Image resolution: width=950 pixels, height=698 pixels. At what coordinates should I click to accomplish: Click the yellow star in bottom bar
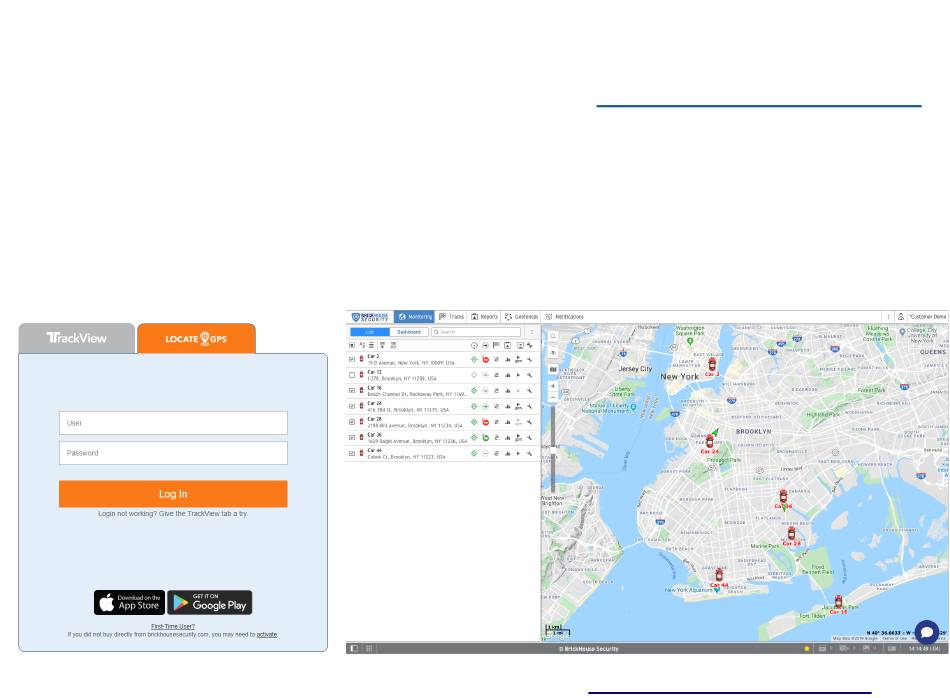tap(807, 649)
